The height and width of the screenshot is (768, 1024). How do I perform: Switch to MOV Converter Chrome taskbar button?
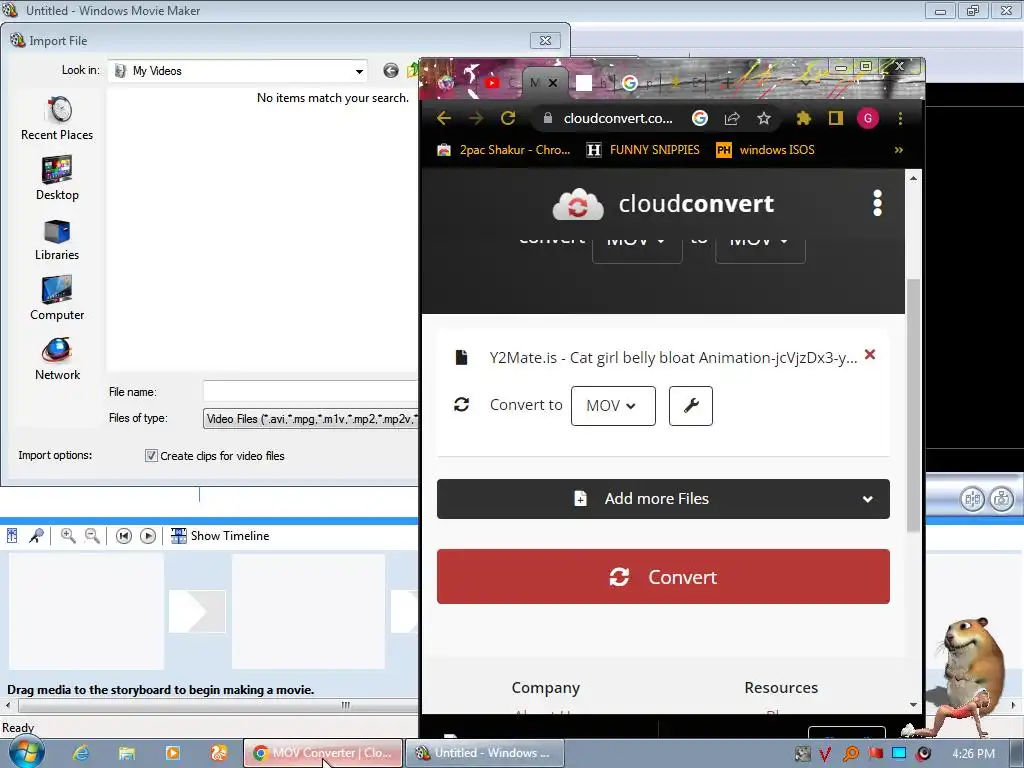tap(323, 753)
